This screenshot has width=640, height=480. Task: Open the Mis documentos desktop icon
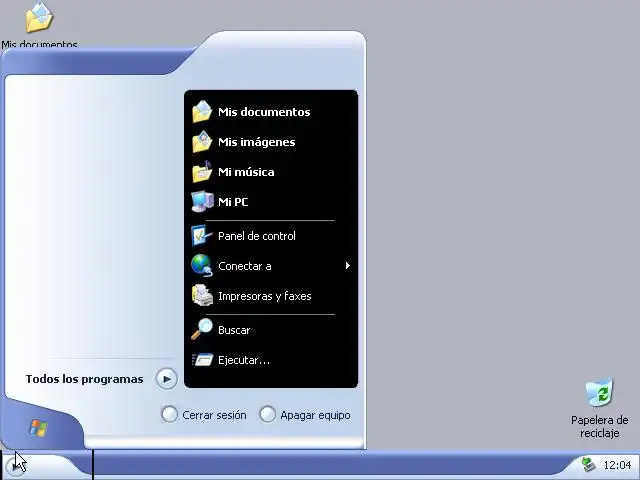[x=39, y=17]
